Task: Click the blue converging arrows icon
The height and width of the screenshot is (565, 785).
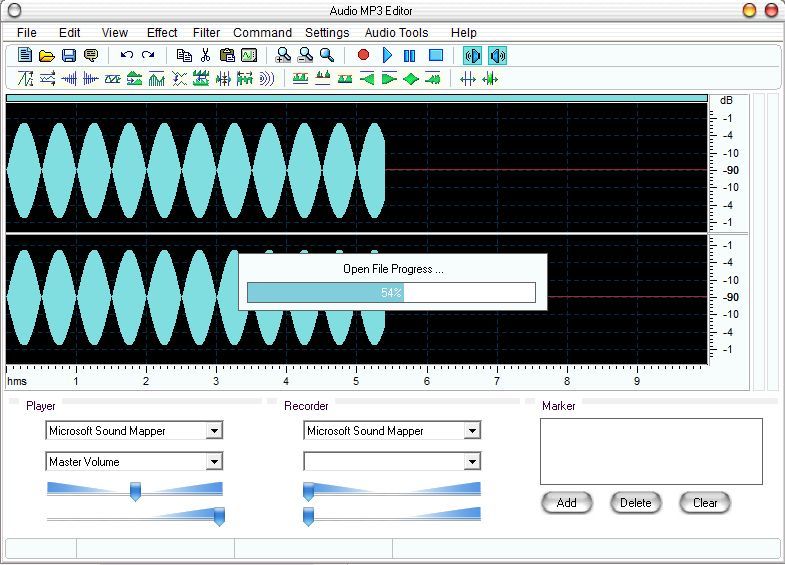Action: coord(468,79)
